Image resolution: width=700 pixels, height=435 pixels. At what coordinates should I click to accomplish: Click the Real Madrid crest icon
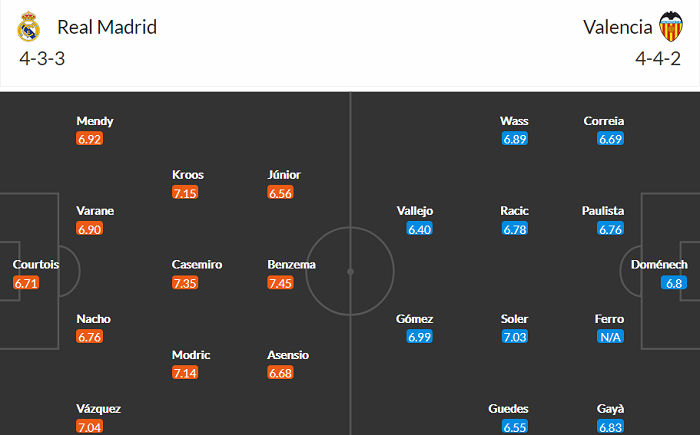coord(29,27)
